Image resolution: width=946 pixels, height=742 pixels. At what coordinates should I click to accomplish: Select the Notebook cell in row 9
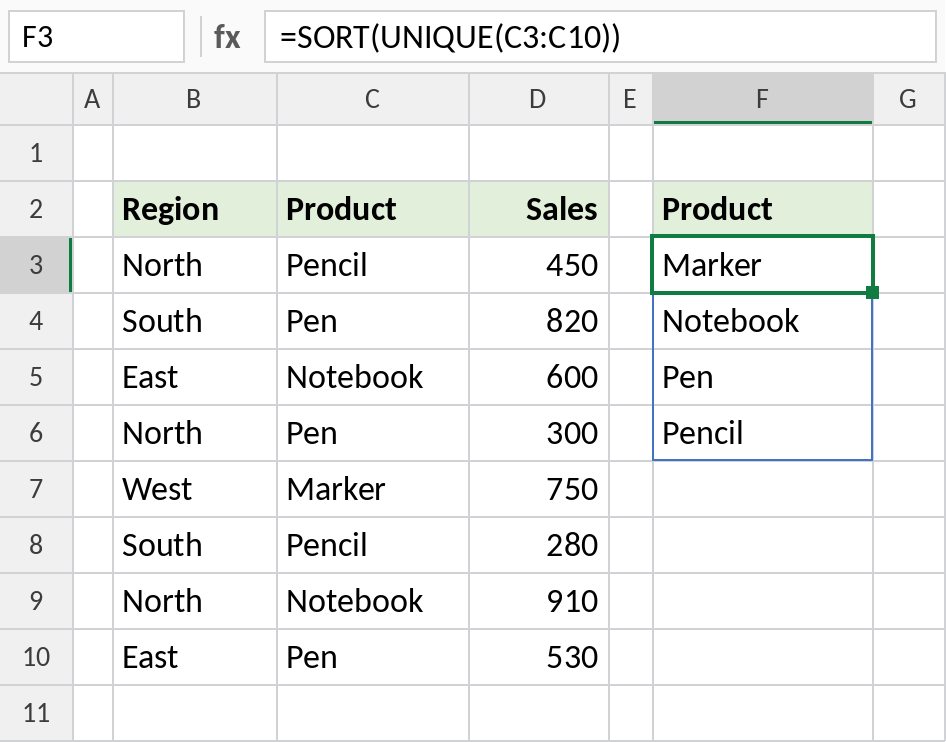tap(373, 601)
